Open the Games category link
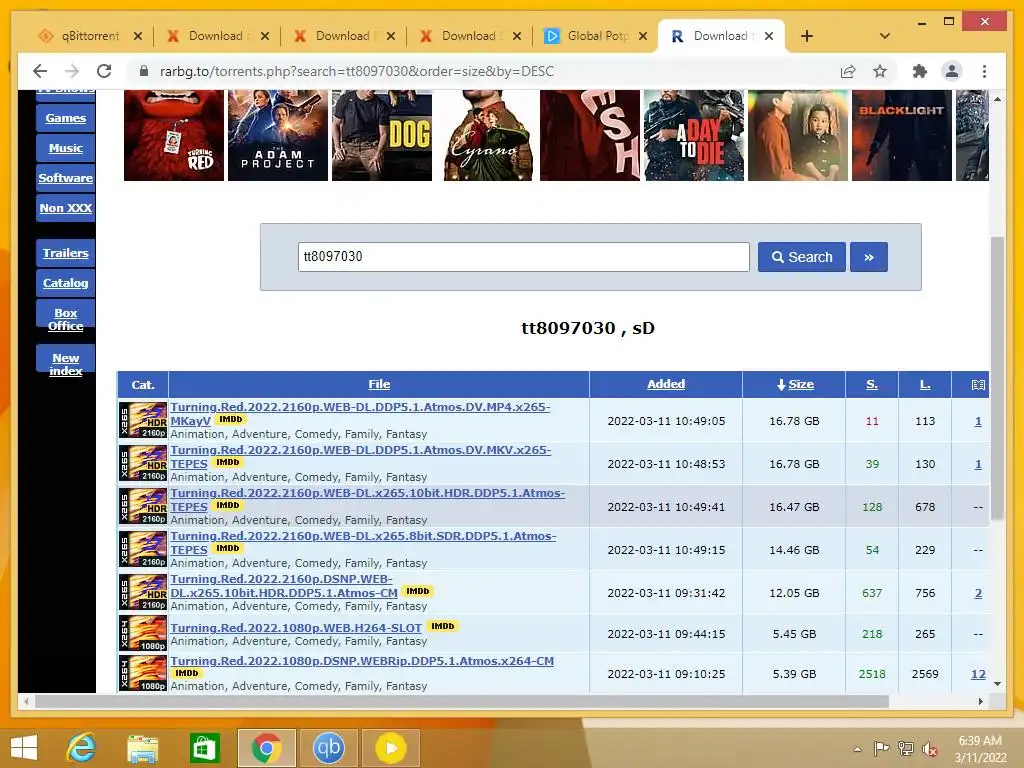1024x768 pixels. coord(65,118)
